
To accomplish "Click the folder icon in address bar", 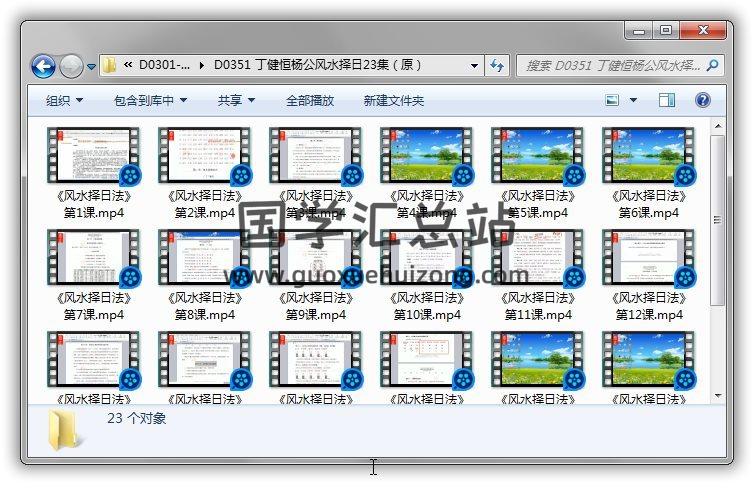I will tap(110, 65).
